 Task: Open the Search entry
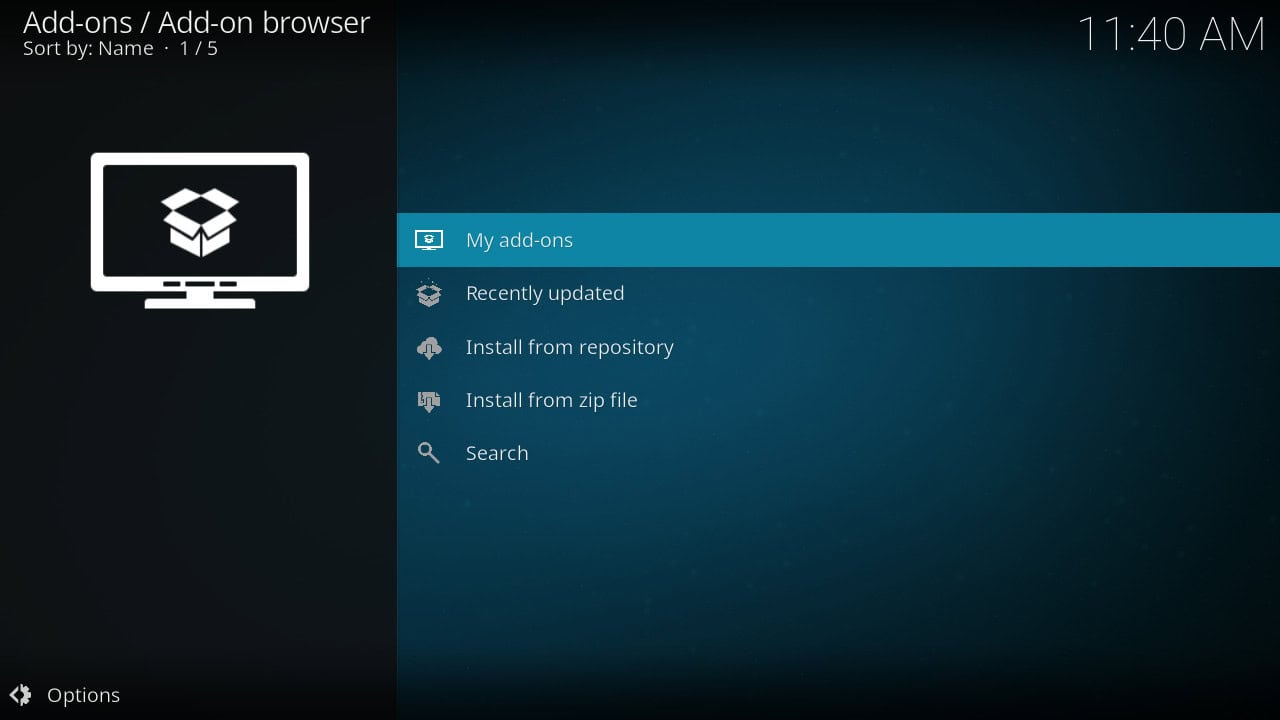(838, 453)
